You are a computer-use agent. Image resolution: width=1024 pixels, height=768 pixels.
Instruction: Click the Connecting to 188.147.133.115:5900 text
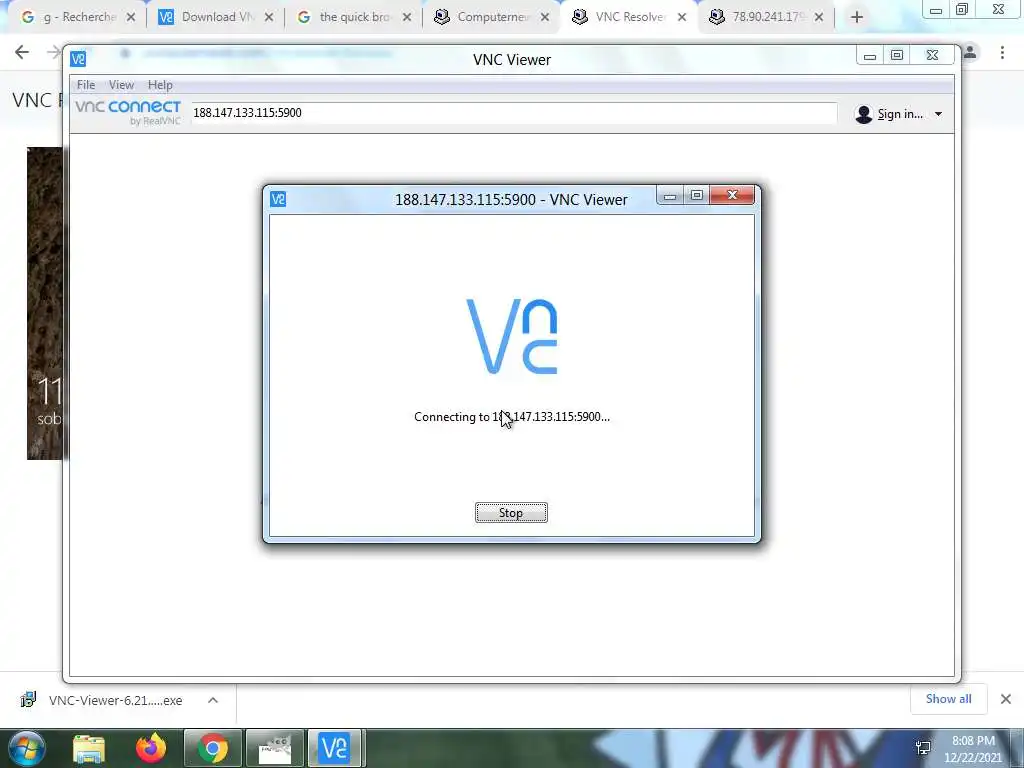(x=512, y=417)
